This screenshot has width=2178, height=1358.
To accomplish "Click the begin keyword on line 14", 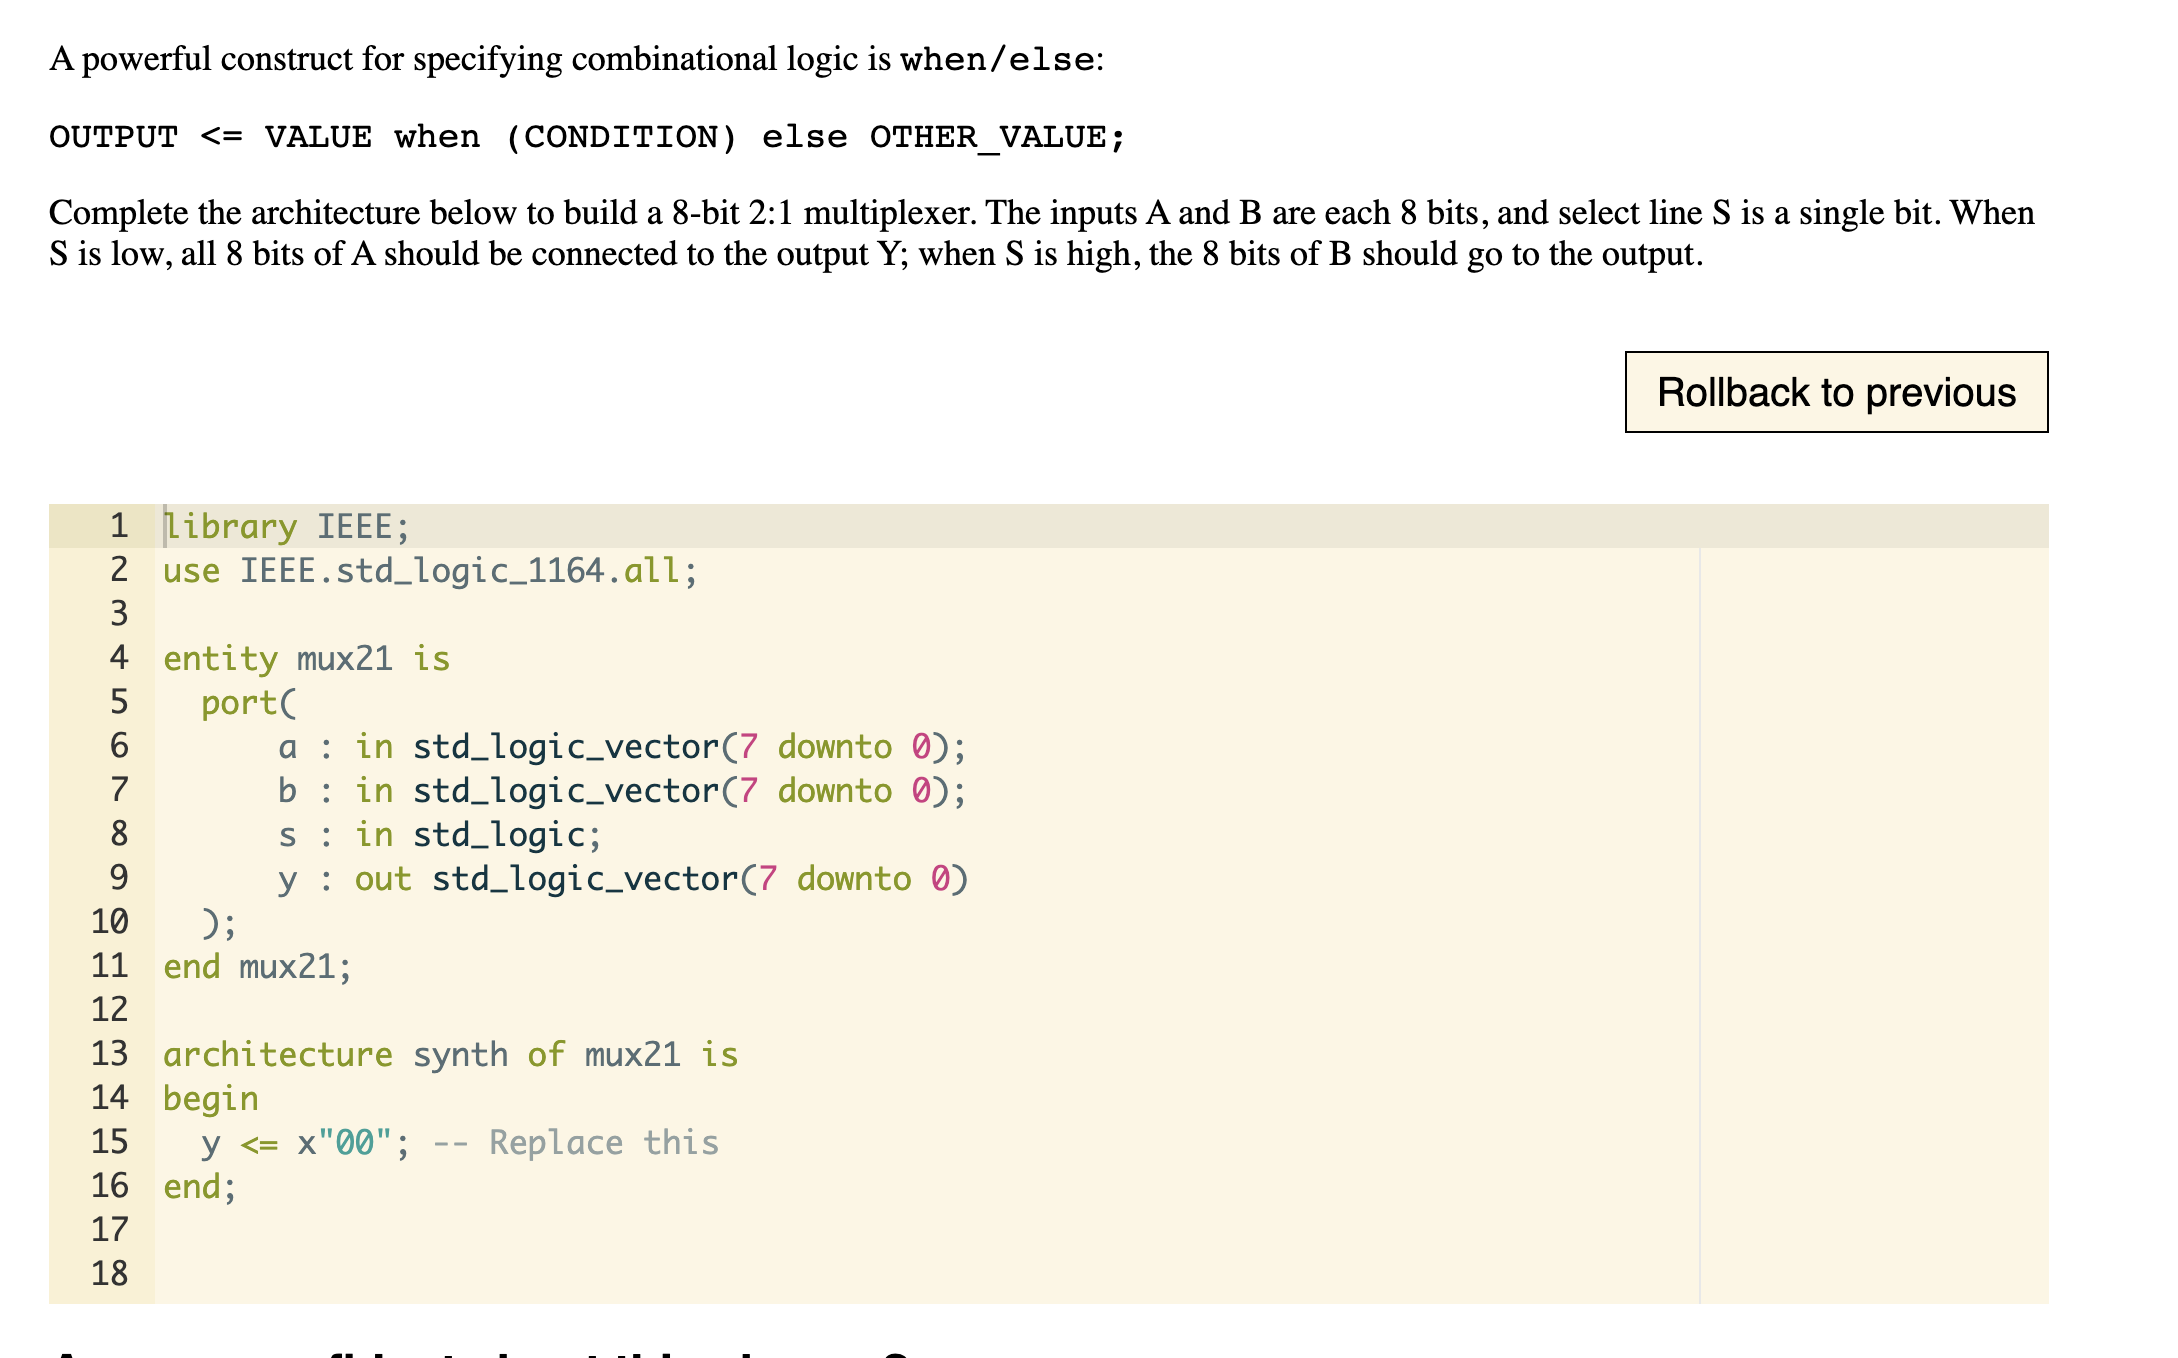I will pos(210,1097).
